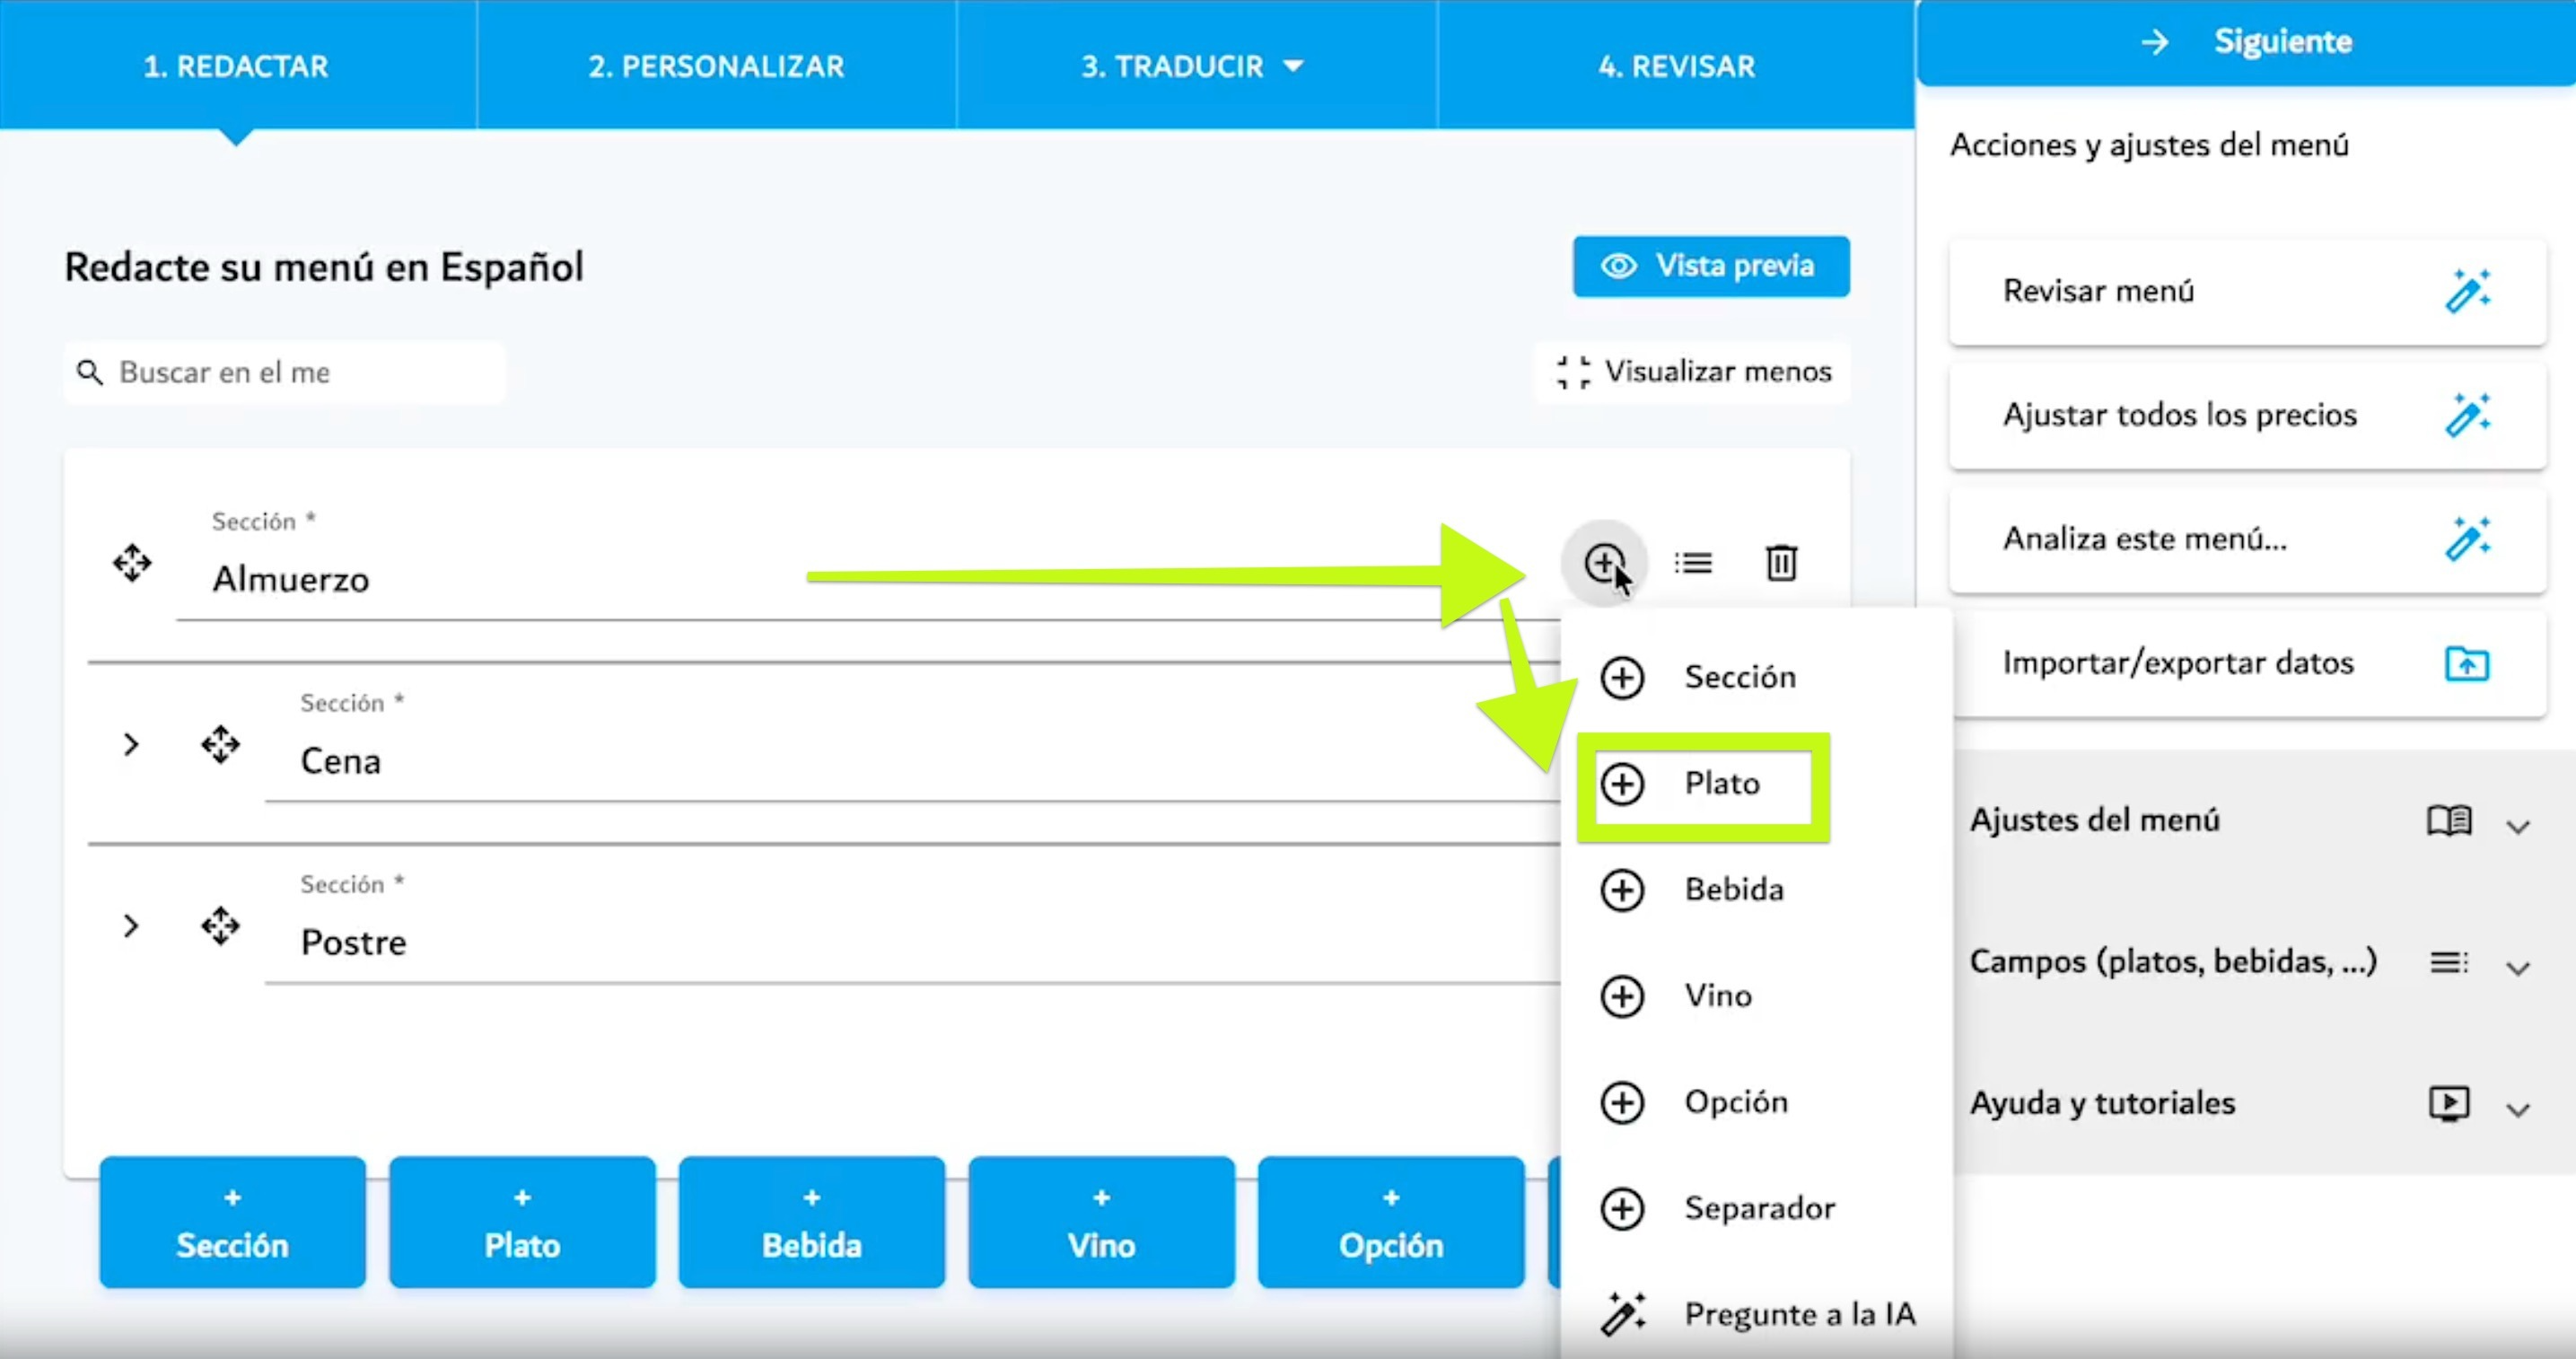Click the Buscar en el menú search field
The height and width of the screenshot is (1359, 2576).
pos(285,372)
